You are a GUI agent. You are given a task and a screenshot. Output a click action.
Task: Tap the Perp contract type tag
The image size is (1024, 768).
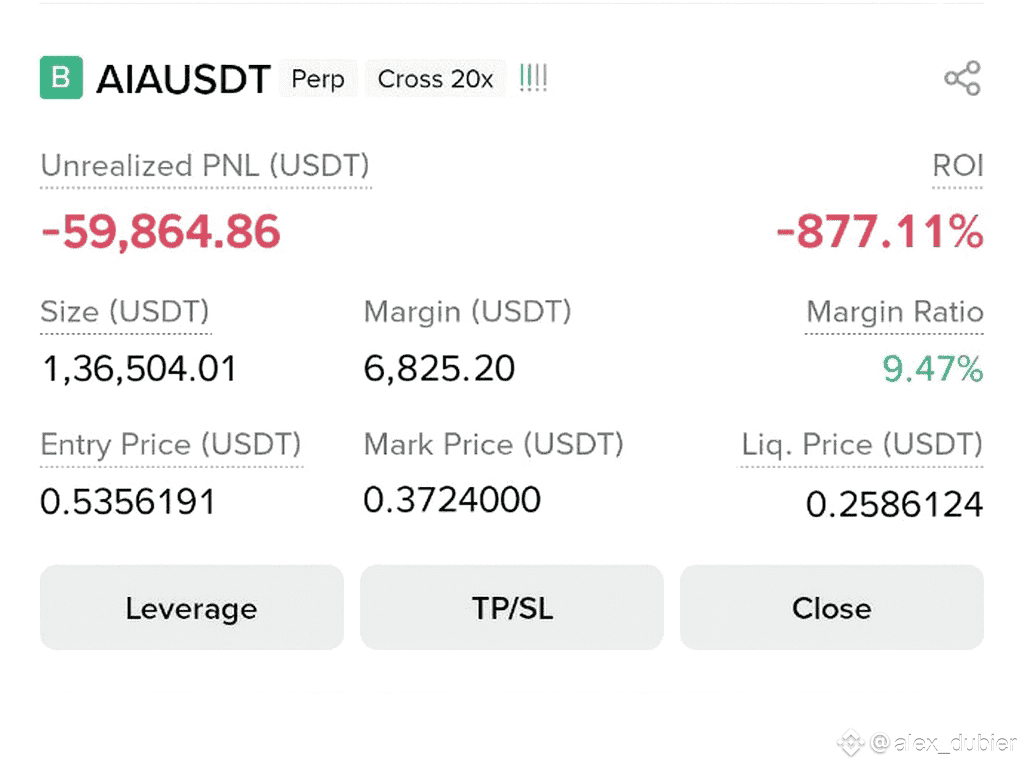(x=318, y=78)
